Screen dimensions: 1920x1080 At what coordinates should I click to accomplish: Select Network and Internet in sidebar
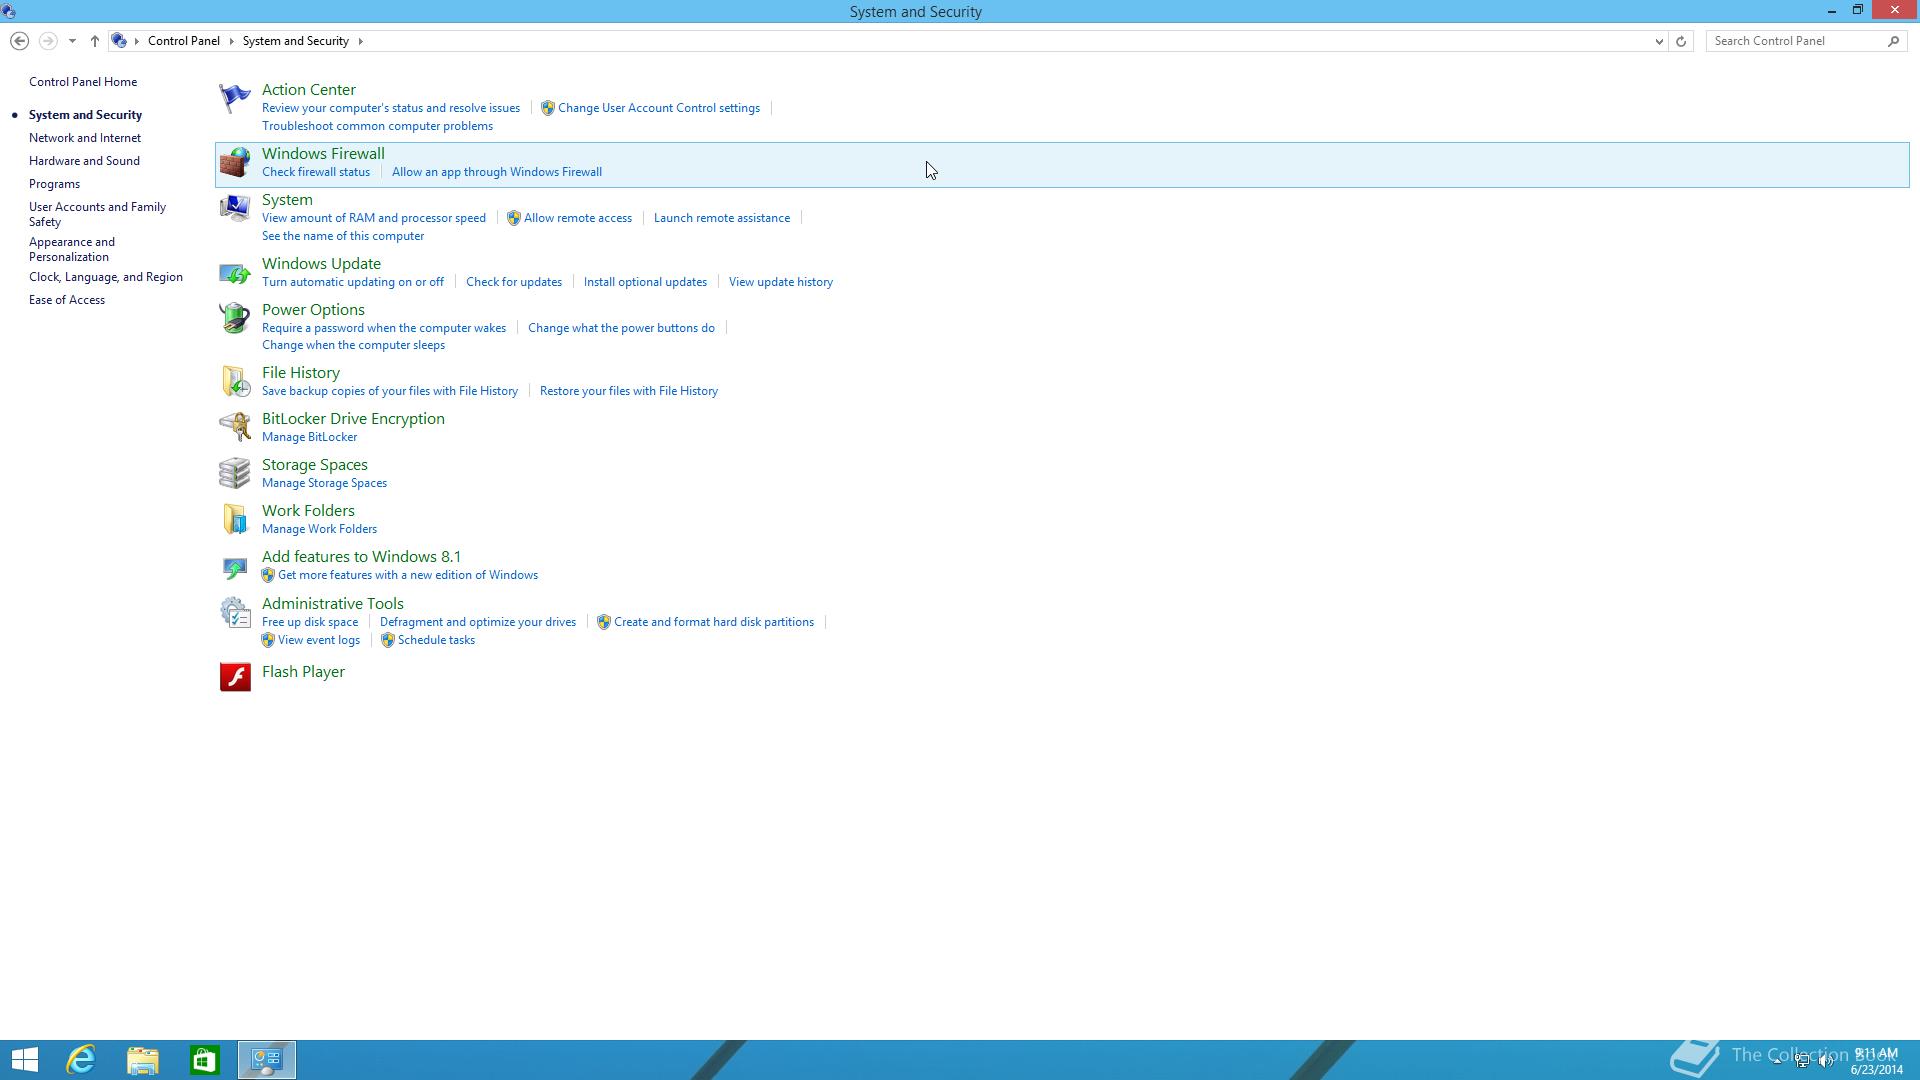(x=85, y=138)
